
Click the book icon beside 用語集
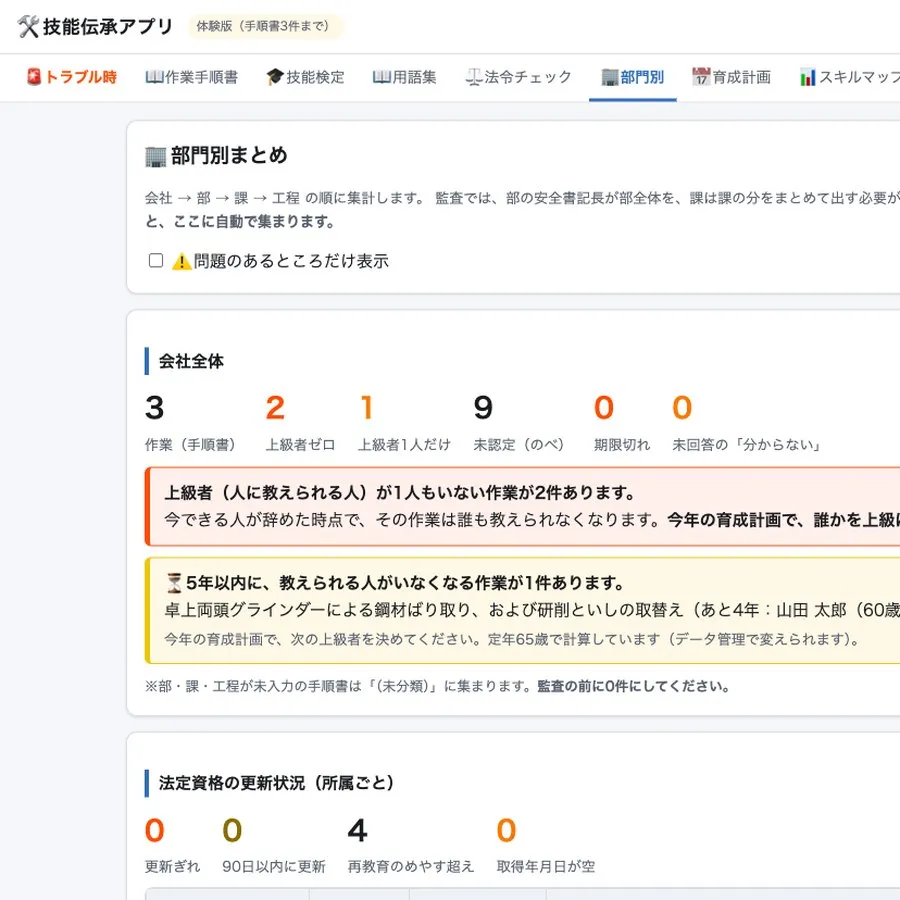tap(381, 77)
